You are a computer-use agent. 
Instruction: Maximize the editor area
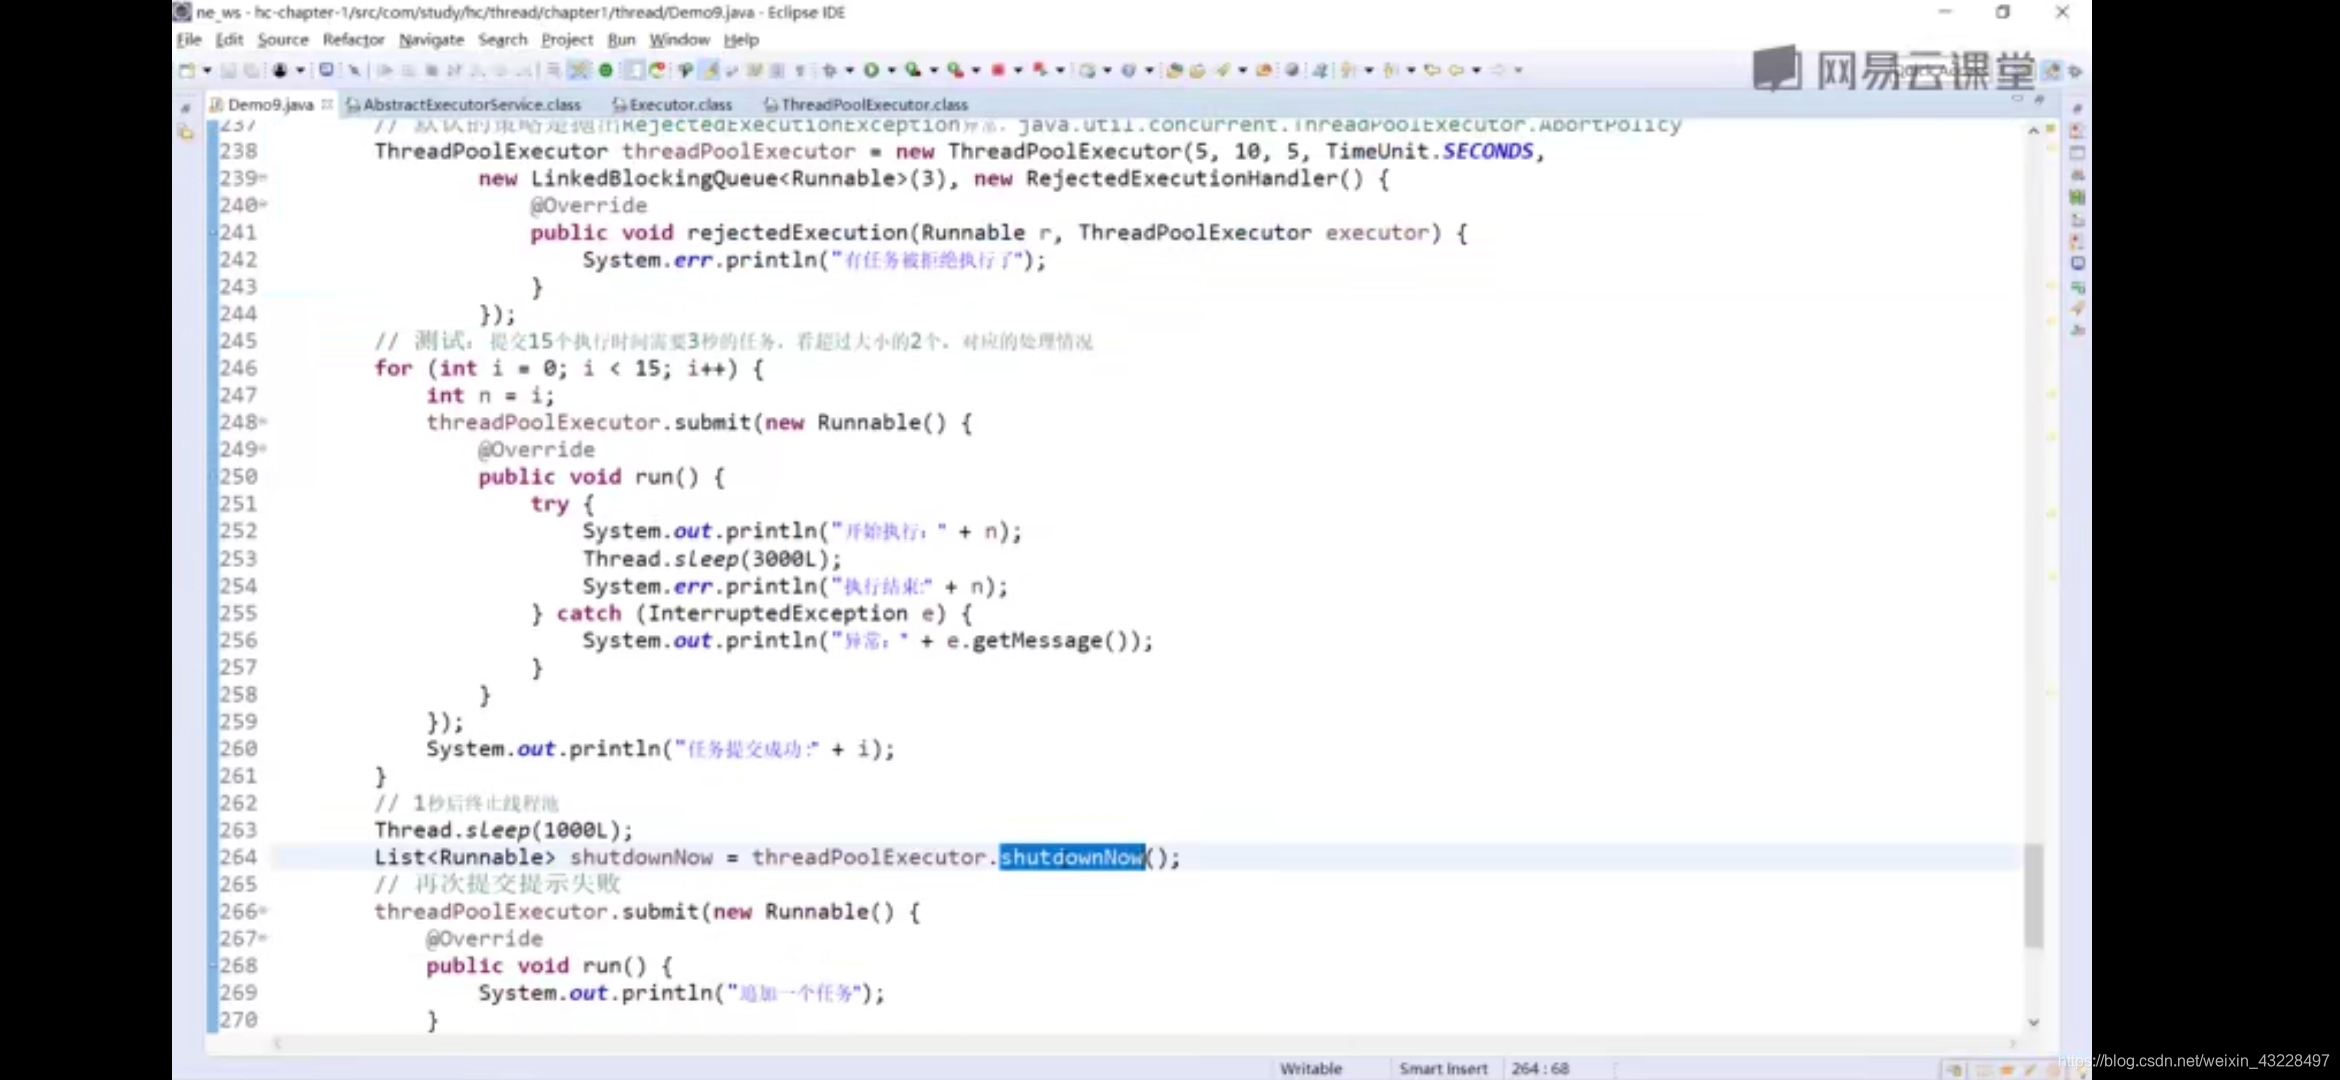coord(2040,99)
